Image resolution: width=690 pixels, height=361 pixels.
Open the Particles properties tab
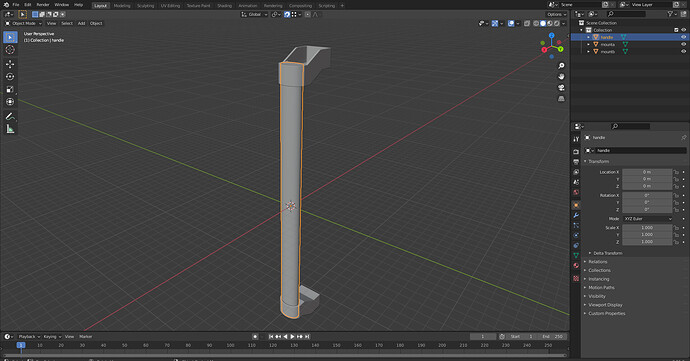[576, 225]
